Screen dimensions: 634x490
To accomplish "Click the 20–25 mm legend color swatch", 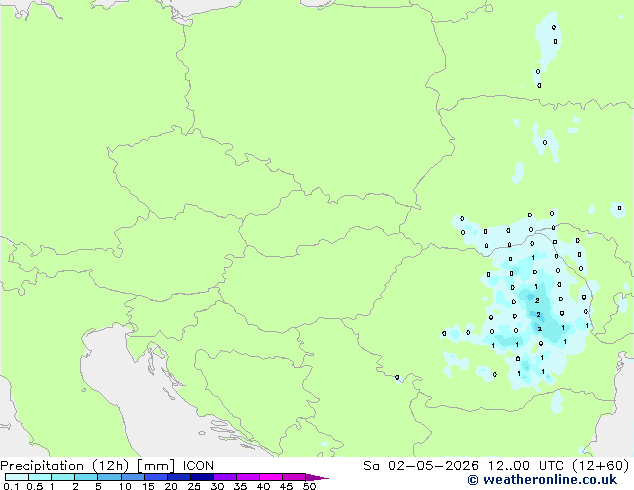I will coord(179,477).
